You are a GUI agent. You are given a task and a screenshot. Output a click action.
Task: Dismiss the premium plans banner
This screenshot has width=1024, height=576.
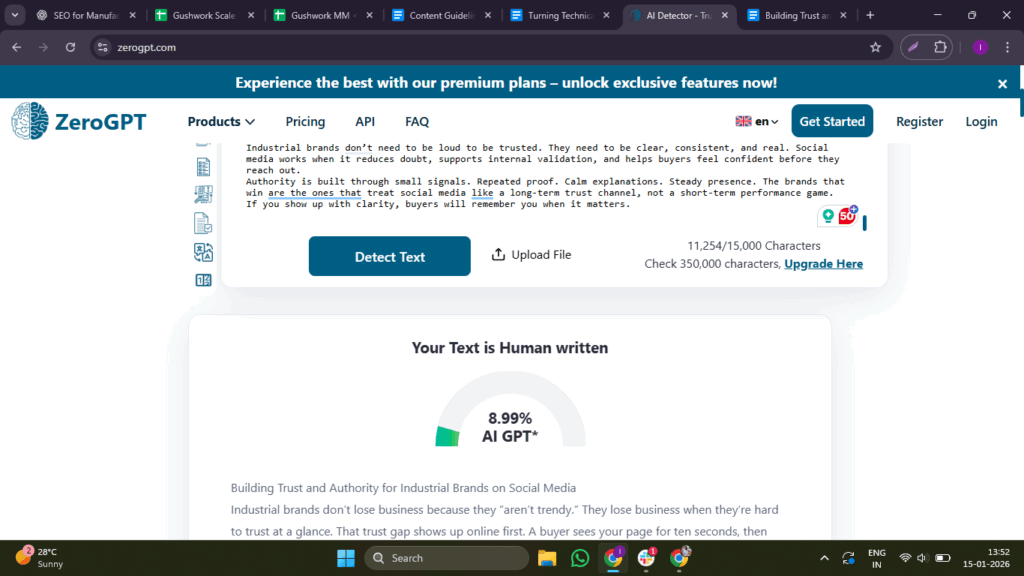coord(1002,84)
